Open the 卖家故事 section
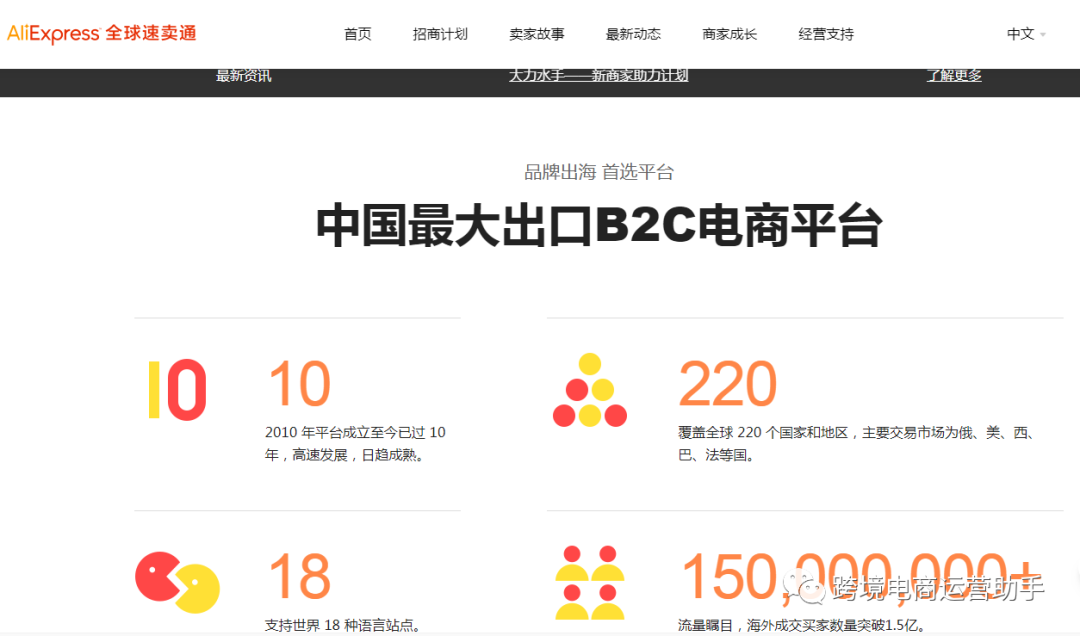1080x636 pixels. pos(536,33)
